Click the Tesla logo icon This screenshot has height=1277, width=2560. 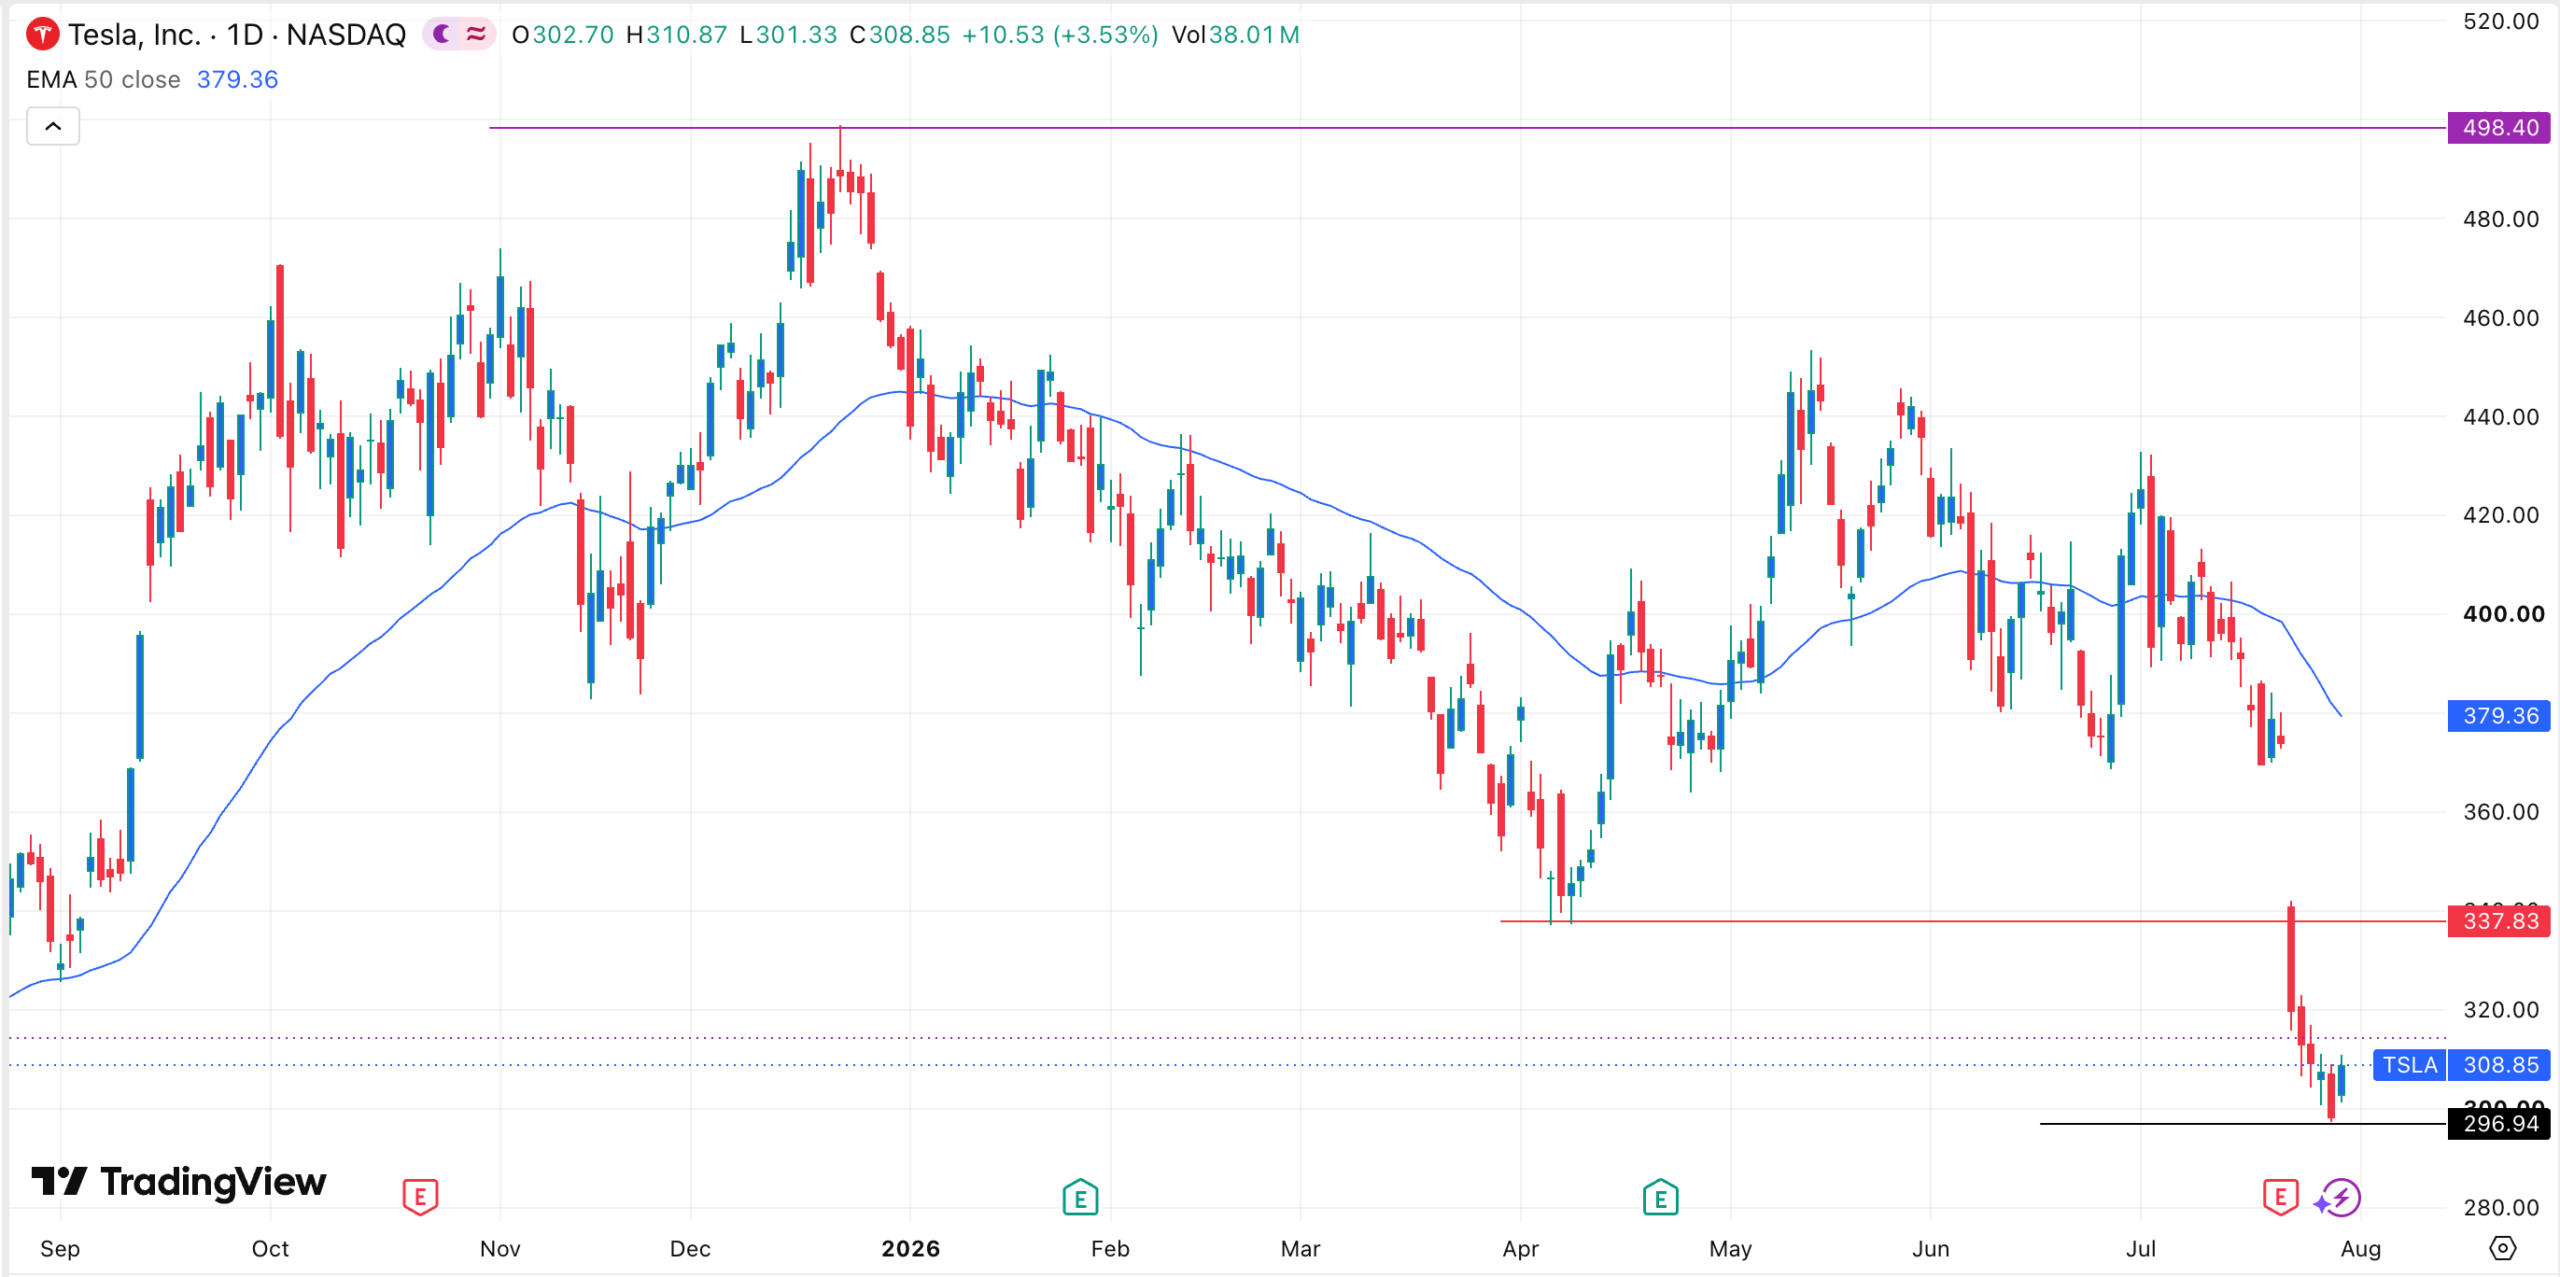(42, 35)
